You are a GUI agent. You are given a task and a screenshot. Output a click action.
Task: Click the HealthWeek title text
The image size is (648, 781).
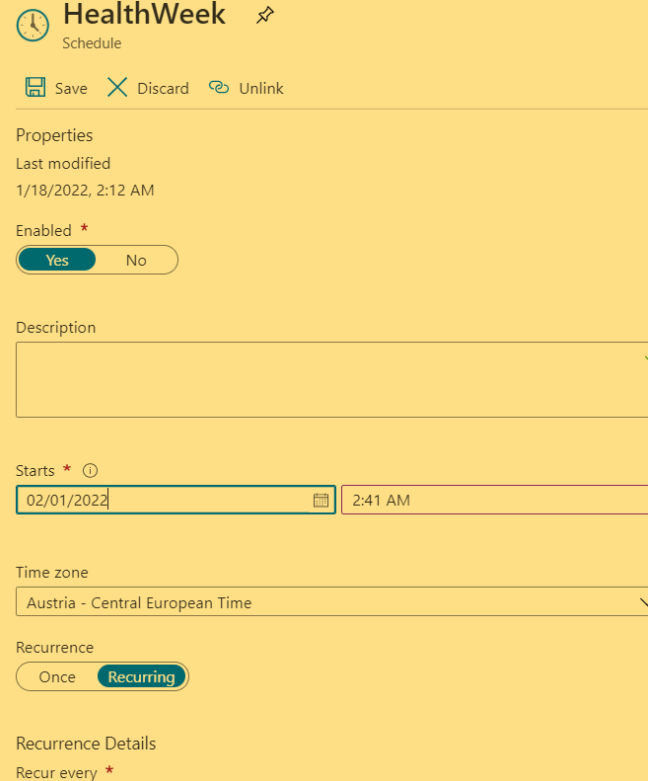click(144, 15)
